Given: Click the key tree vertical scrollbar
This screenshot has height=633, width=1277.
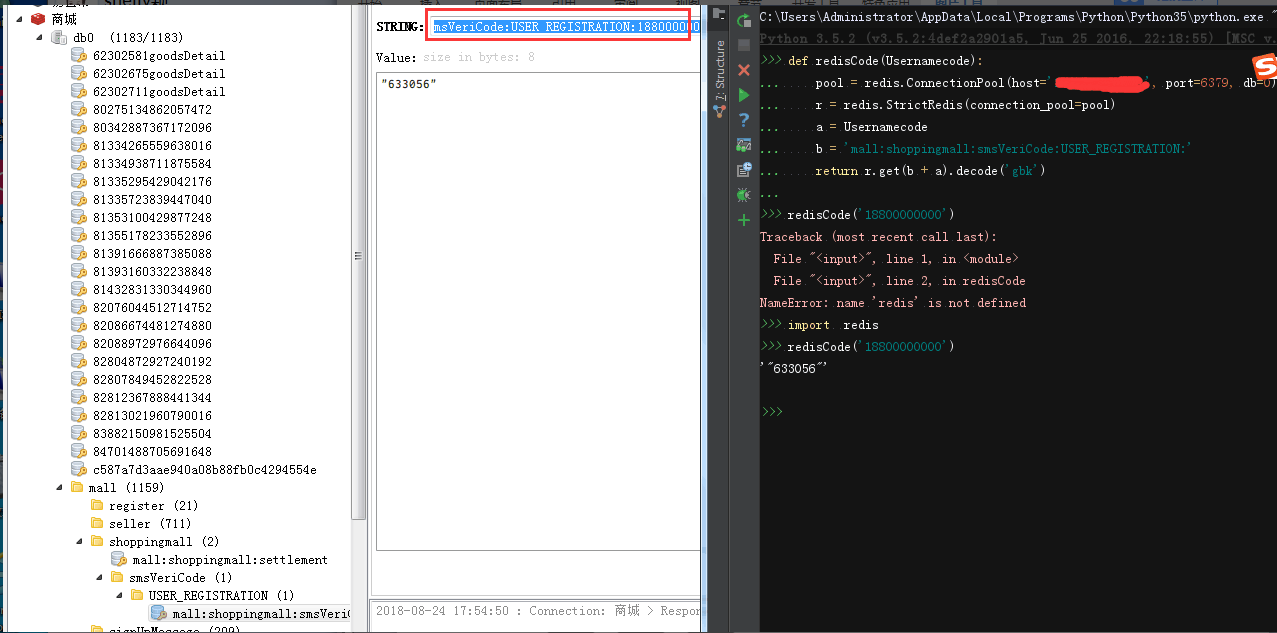Looking at the screenshot, I should (x=360, y=260).
